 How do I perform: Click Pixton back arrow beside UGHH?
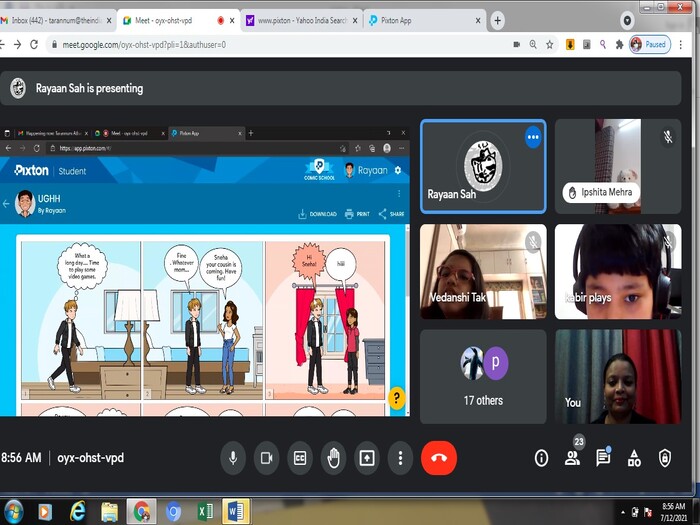6,204
